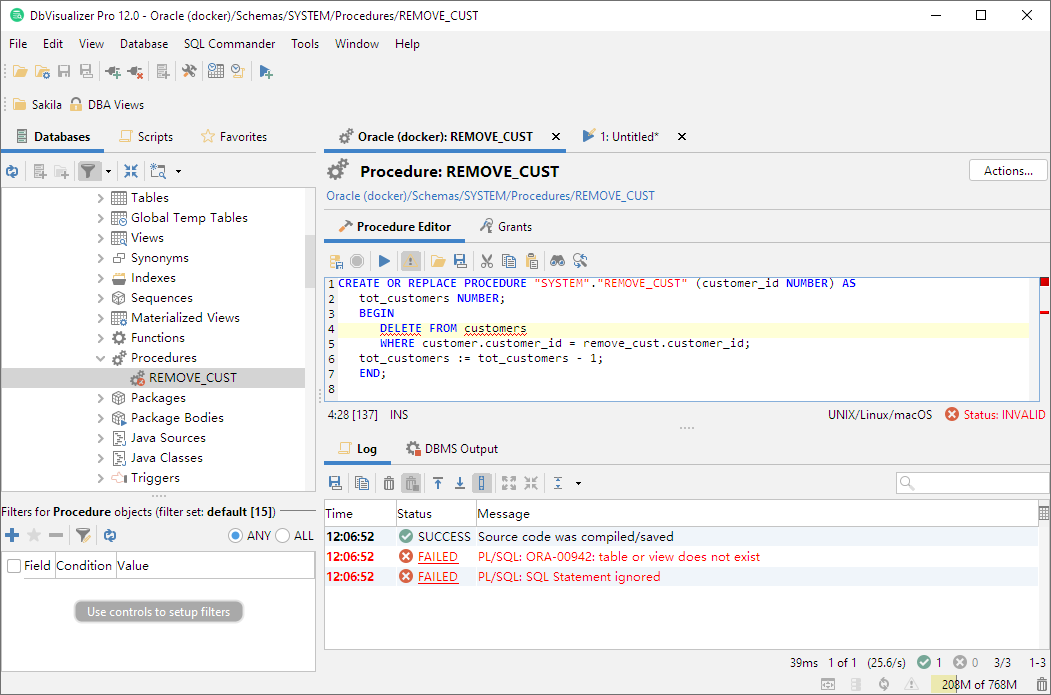Screen dimensions: 1051x695
Task: Select the ALL radio button
Action: pos(282,536)
